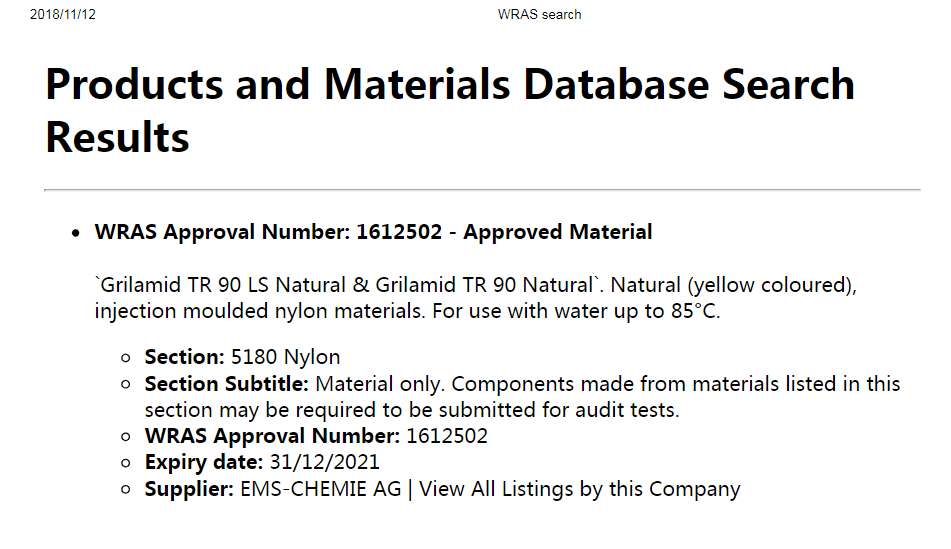This screenshot has height=549, width=951.
Task: Click the 2018/11/12 date in page header
Action: click(x=63, y=14)
